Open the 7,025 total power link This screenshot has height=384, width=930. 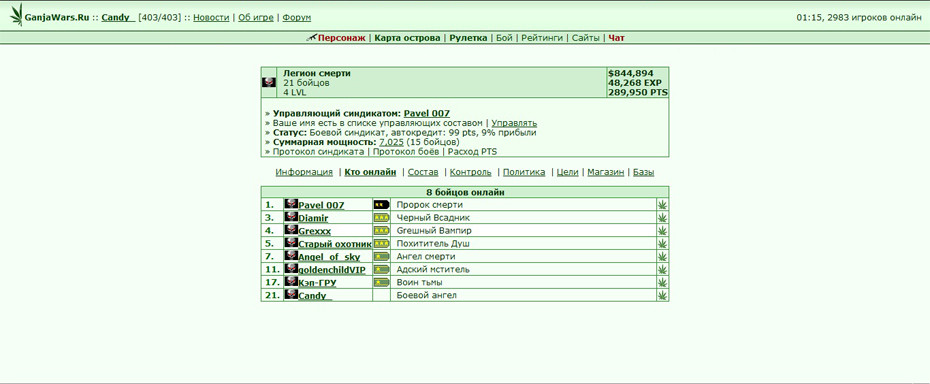[391, 142]
